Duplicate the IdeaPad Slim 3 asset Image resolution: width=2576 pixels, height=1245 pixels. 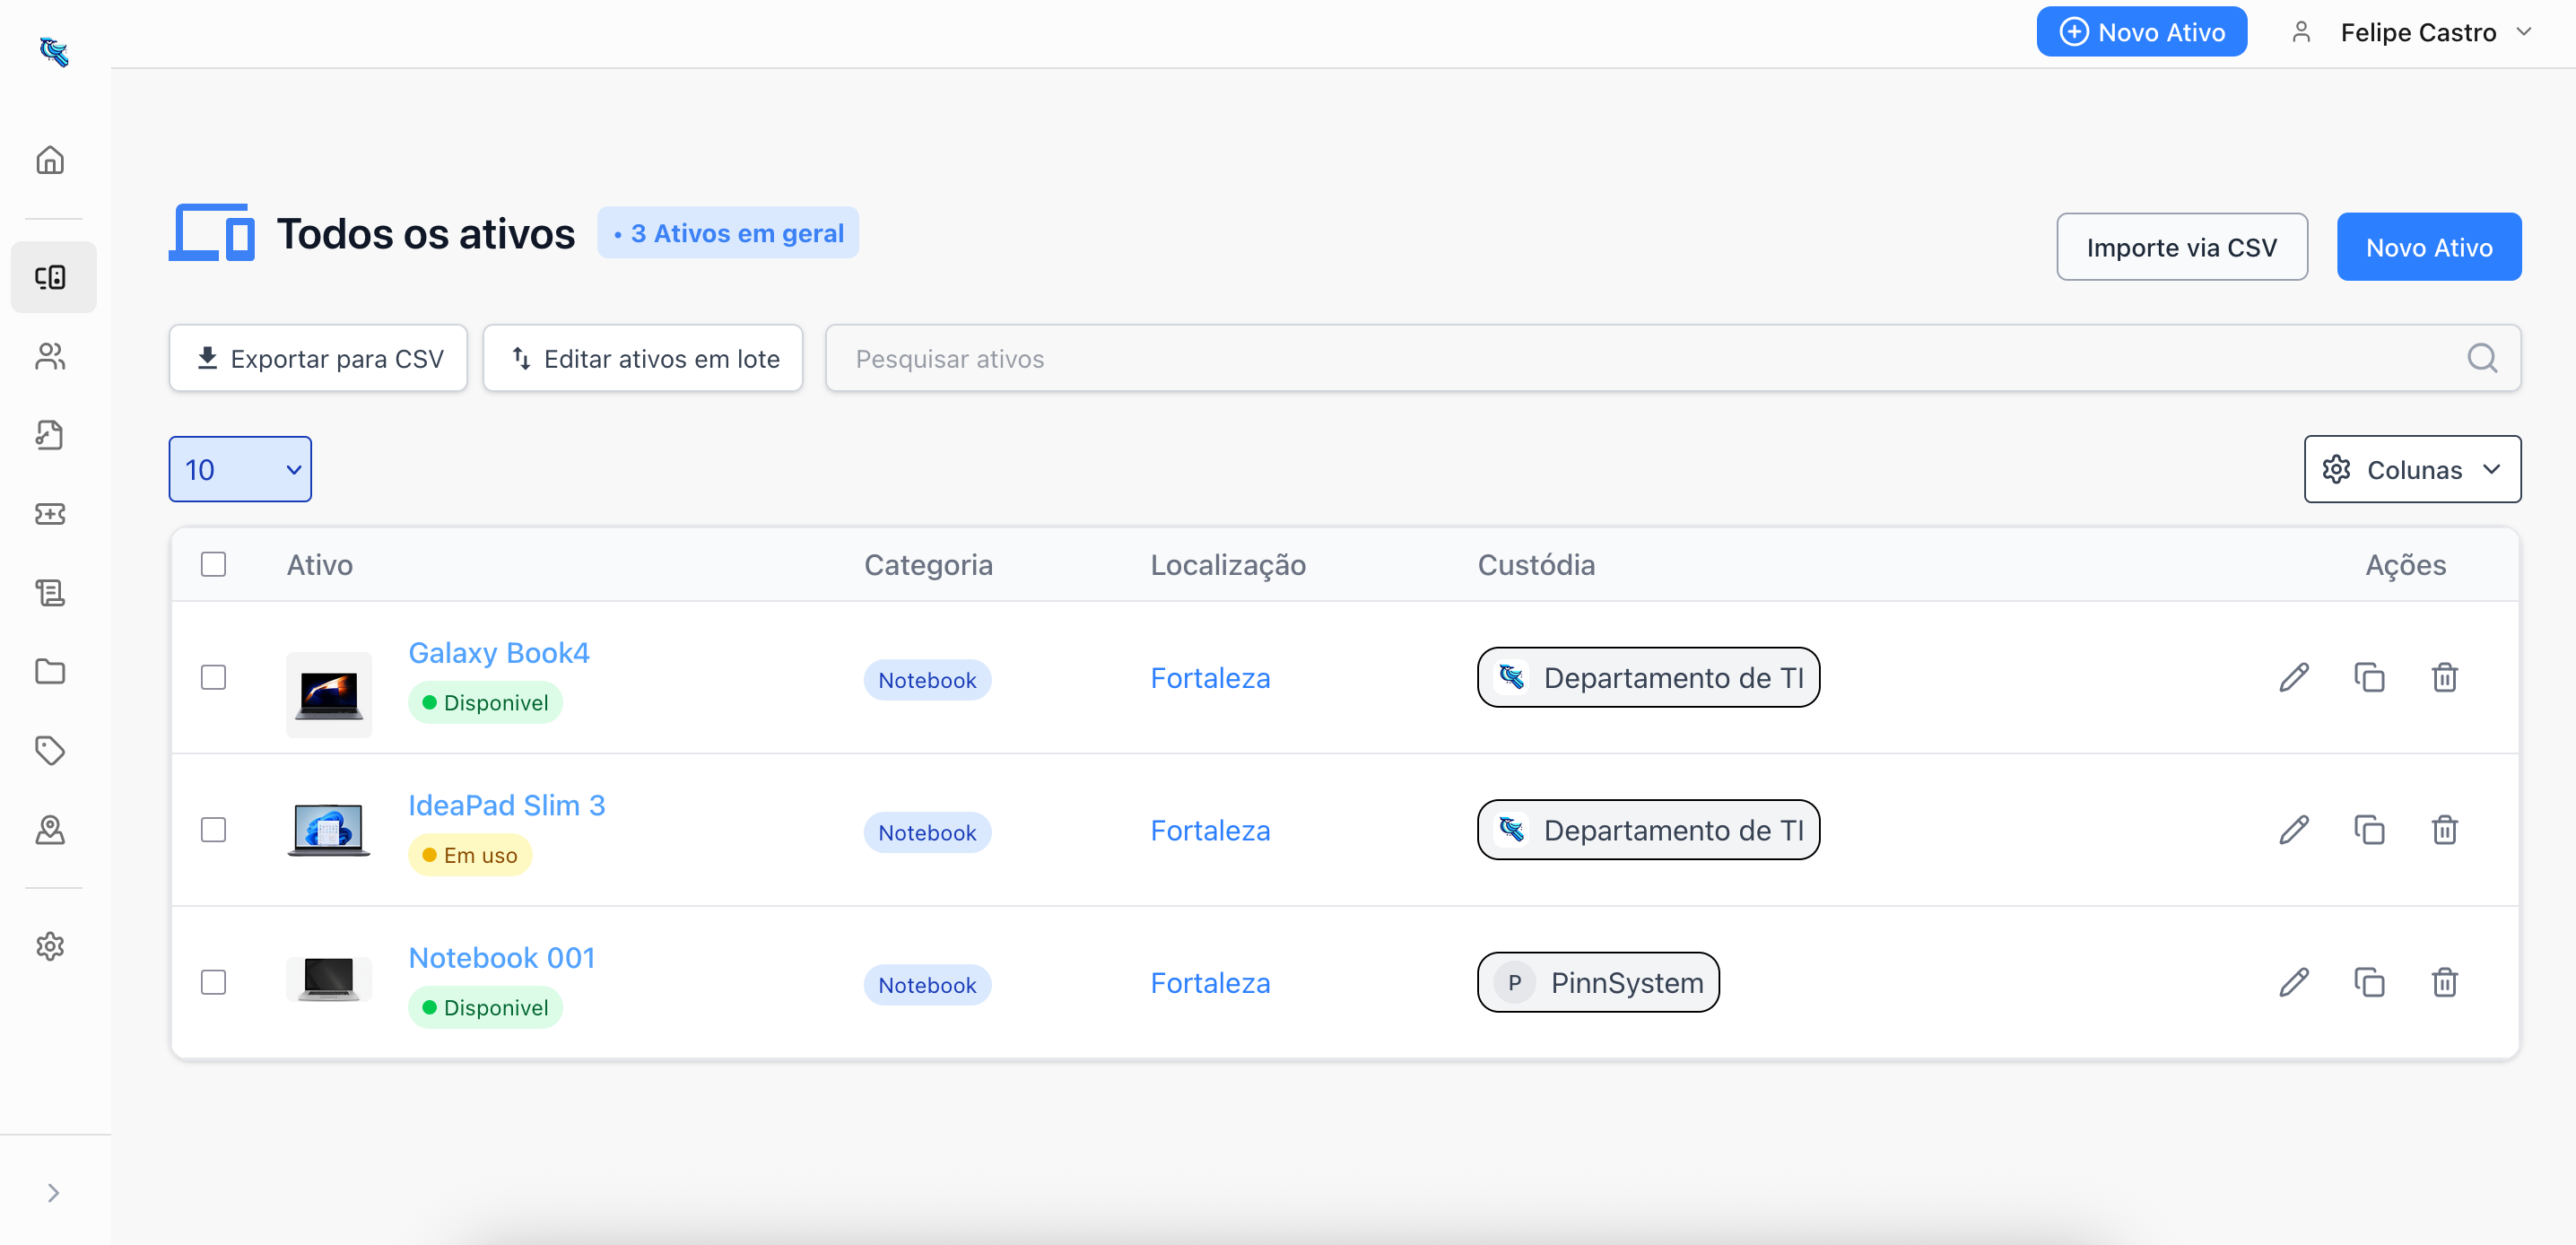click(x=2369, y=830)
